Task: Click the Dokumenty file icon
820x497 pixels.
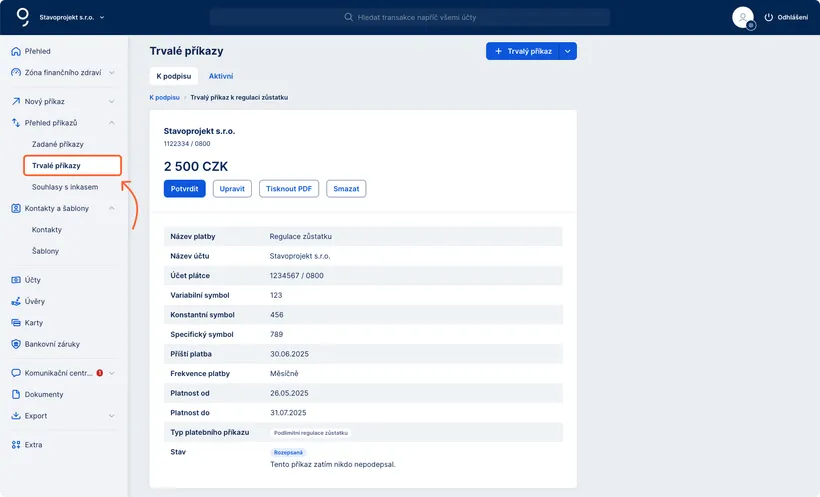Action: pos(15,394)
